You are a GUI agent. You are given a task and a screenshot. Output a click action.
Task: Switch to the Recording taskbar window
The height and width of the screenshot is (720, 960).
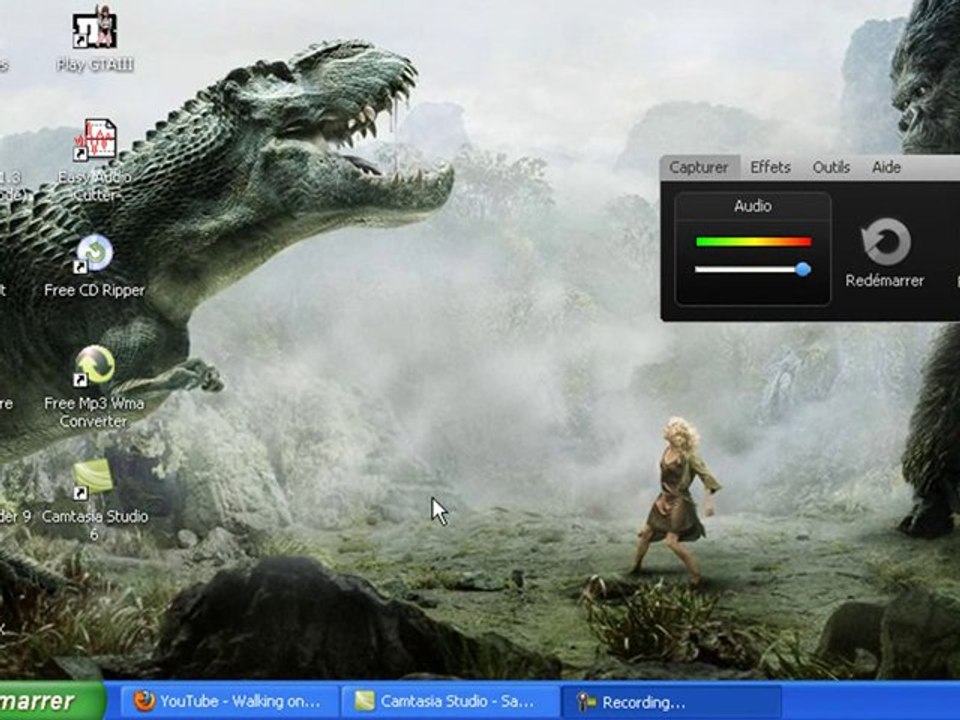click(672, 702)
